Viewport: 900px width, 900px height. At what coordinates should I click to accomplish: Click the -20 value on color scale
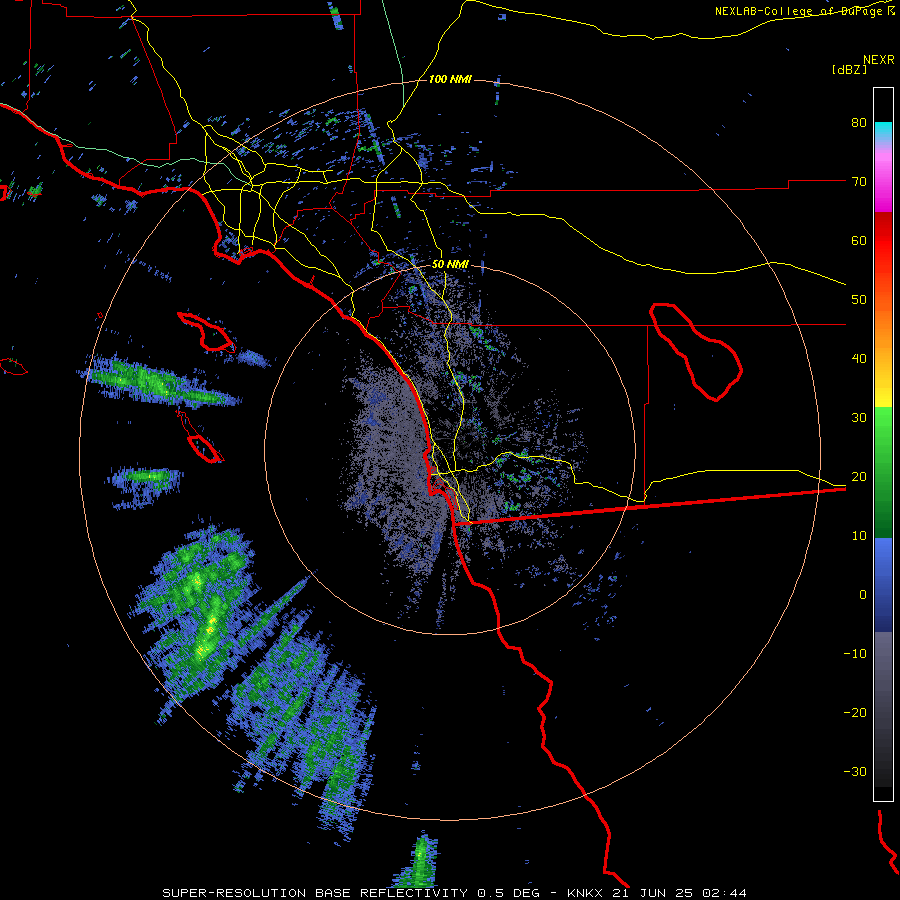855,713
